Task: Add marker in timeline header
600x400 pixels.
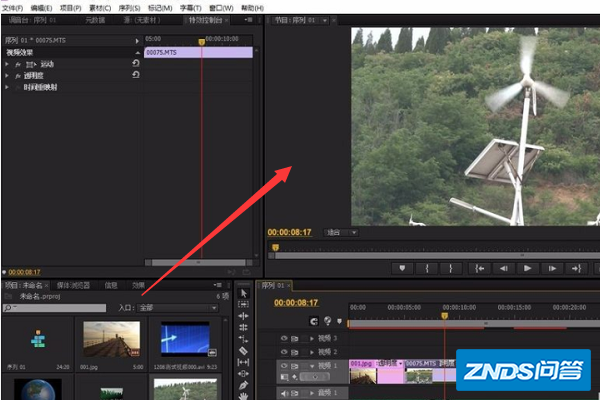Action: [x=339, y=321]
